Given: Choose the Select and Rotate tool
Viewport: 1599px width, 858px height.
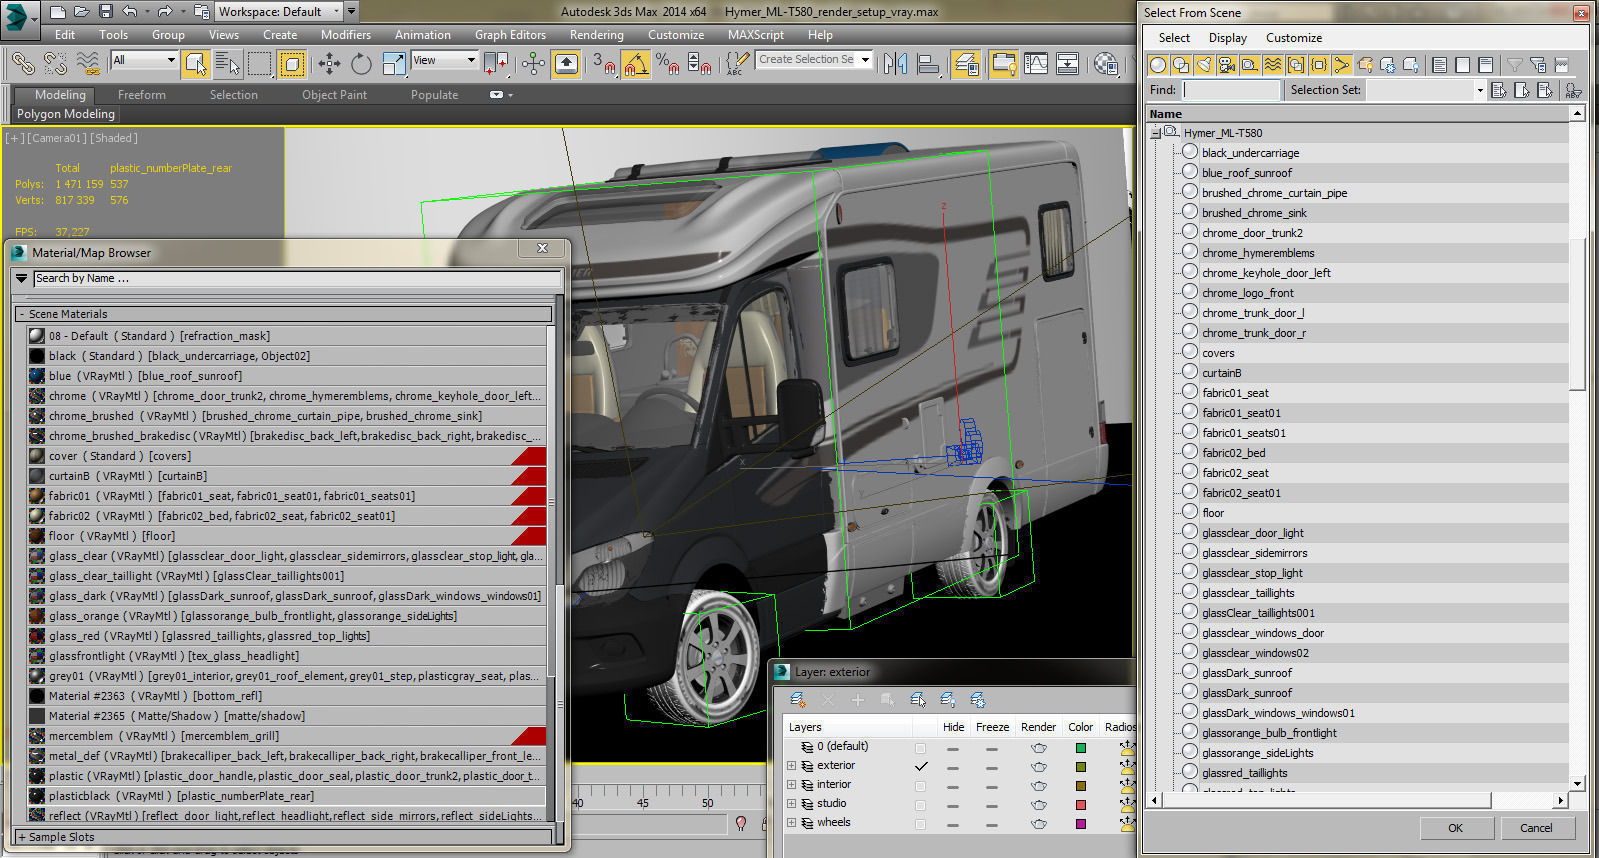Looking at the screenshot, I should click(x=361, y=64).
